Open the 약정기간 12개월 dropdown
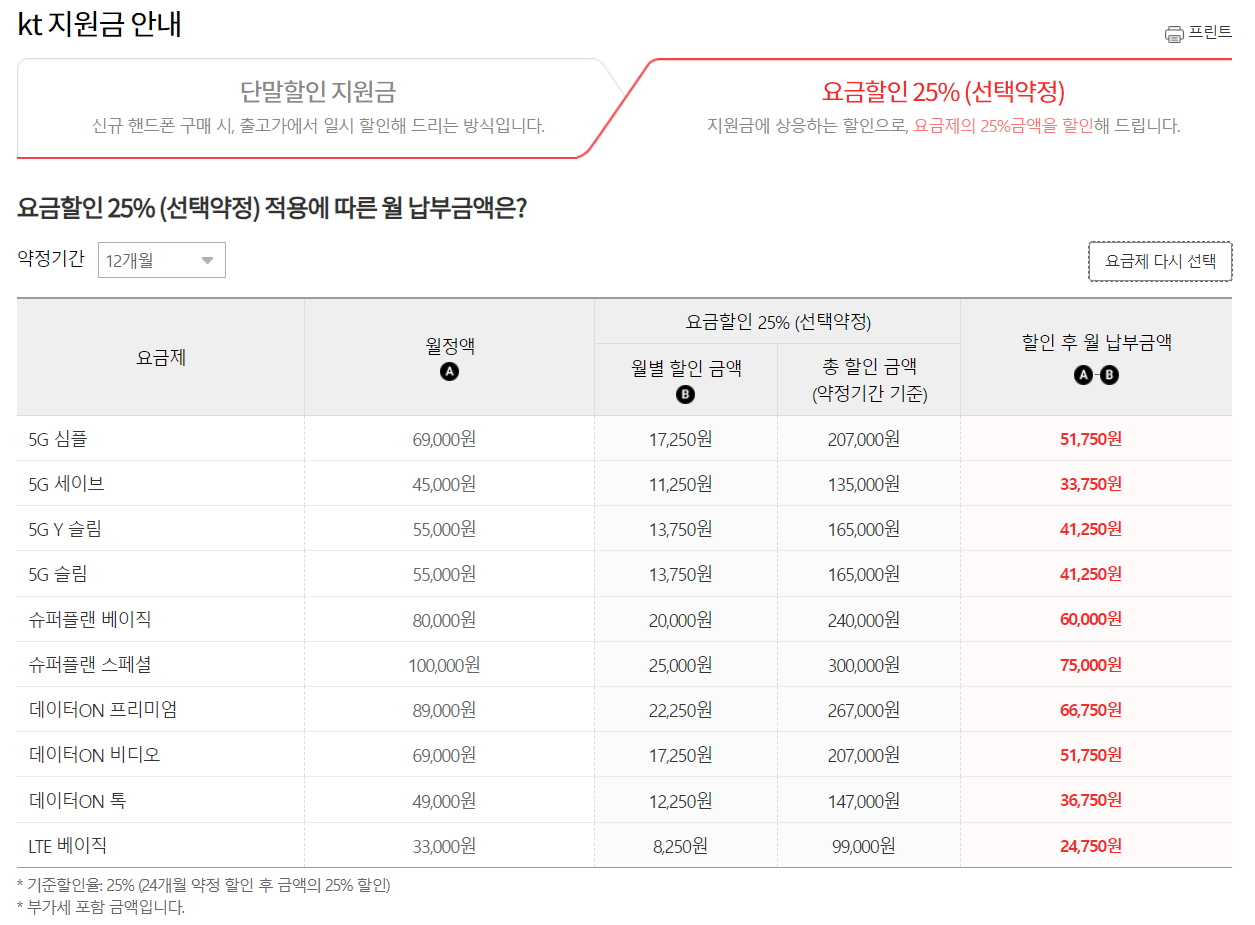1255x925 pixels. pos(162,260)
